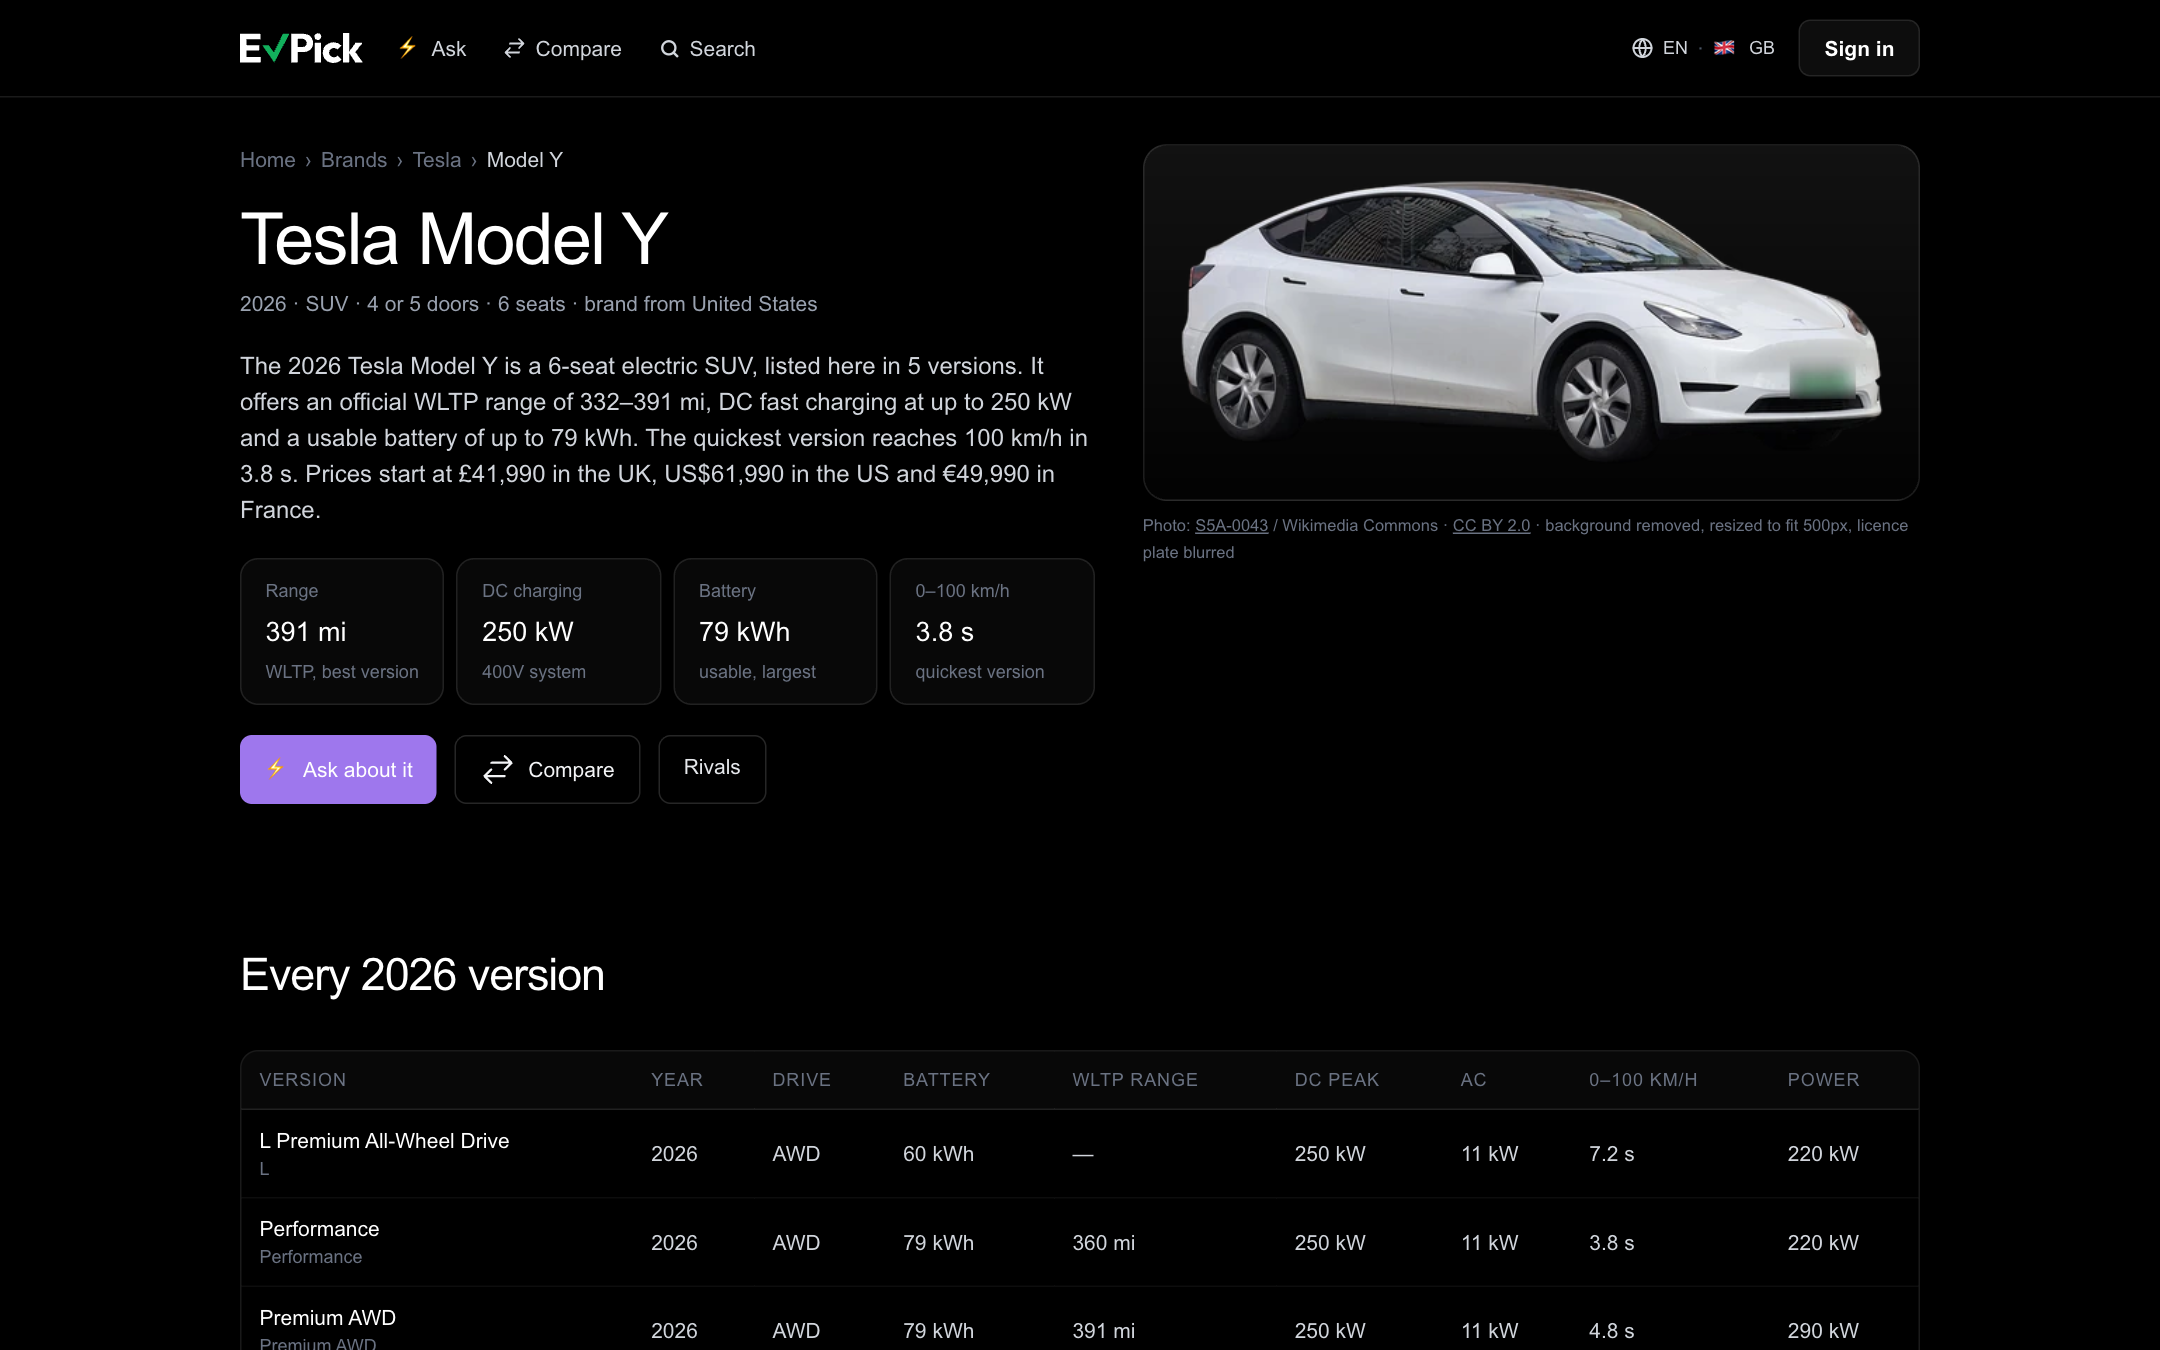Click the swap arrows icon on Compare button
Screen dimensions: 2160x1350
click(x=497, y=769)
